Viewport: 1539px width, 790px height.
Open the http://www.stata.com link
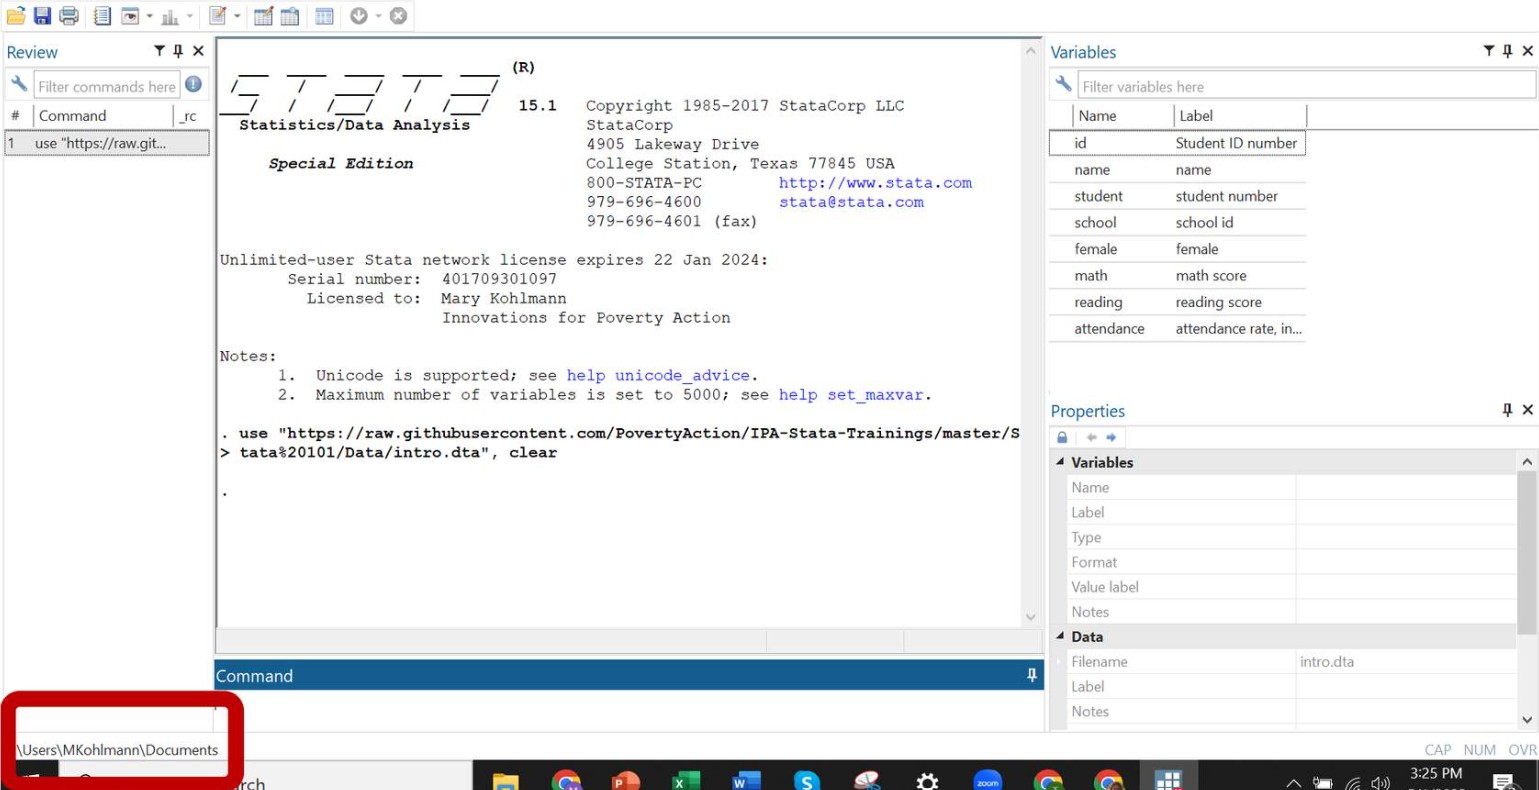[875, 183]
